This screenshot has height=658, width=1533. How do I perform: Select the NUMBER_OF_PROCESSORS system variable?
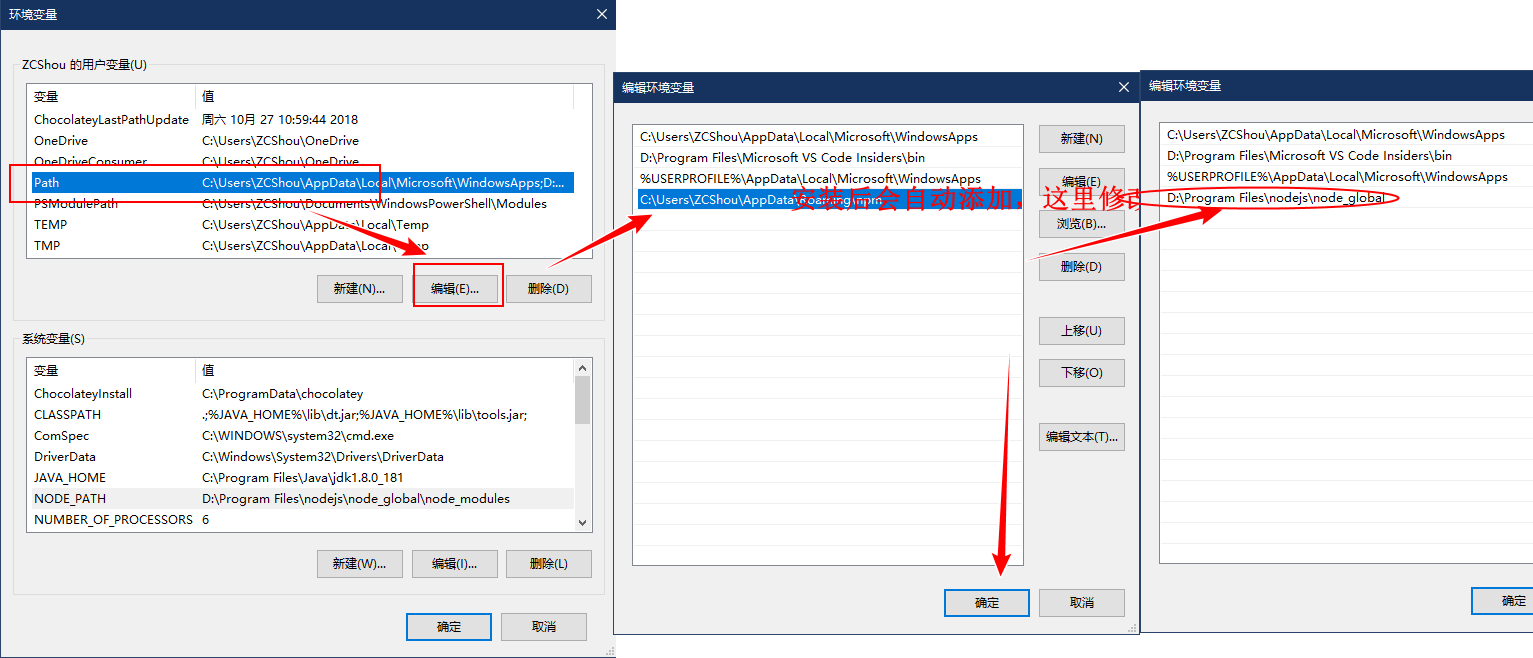(x=300, y=519)
